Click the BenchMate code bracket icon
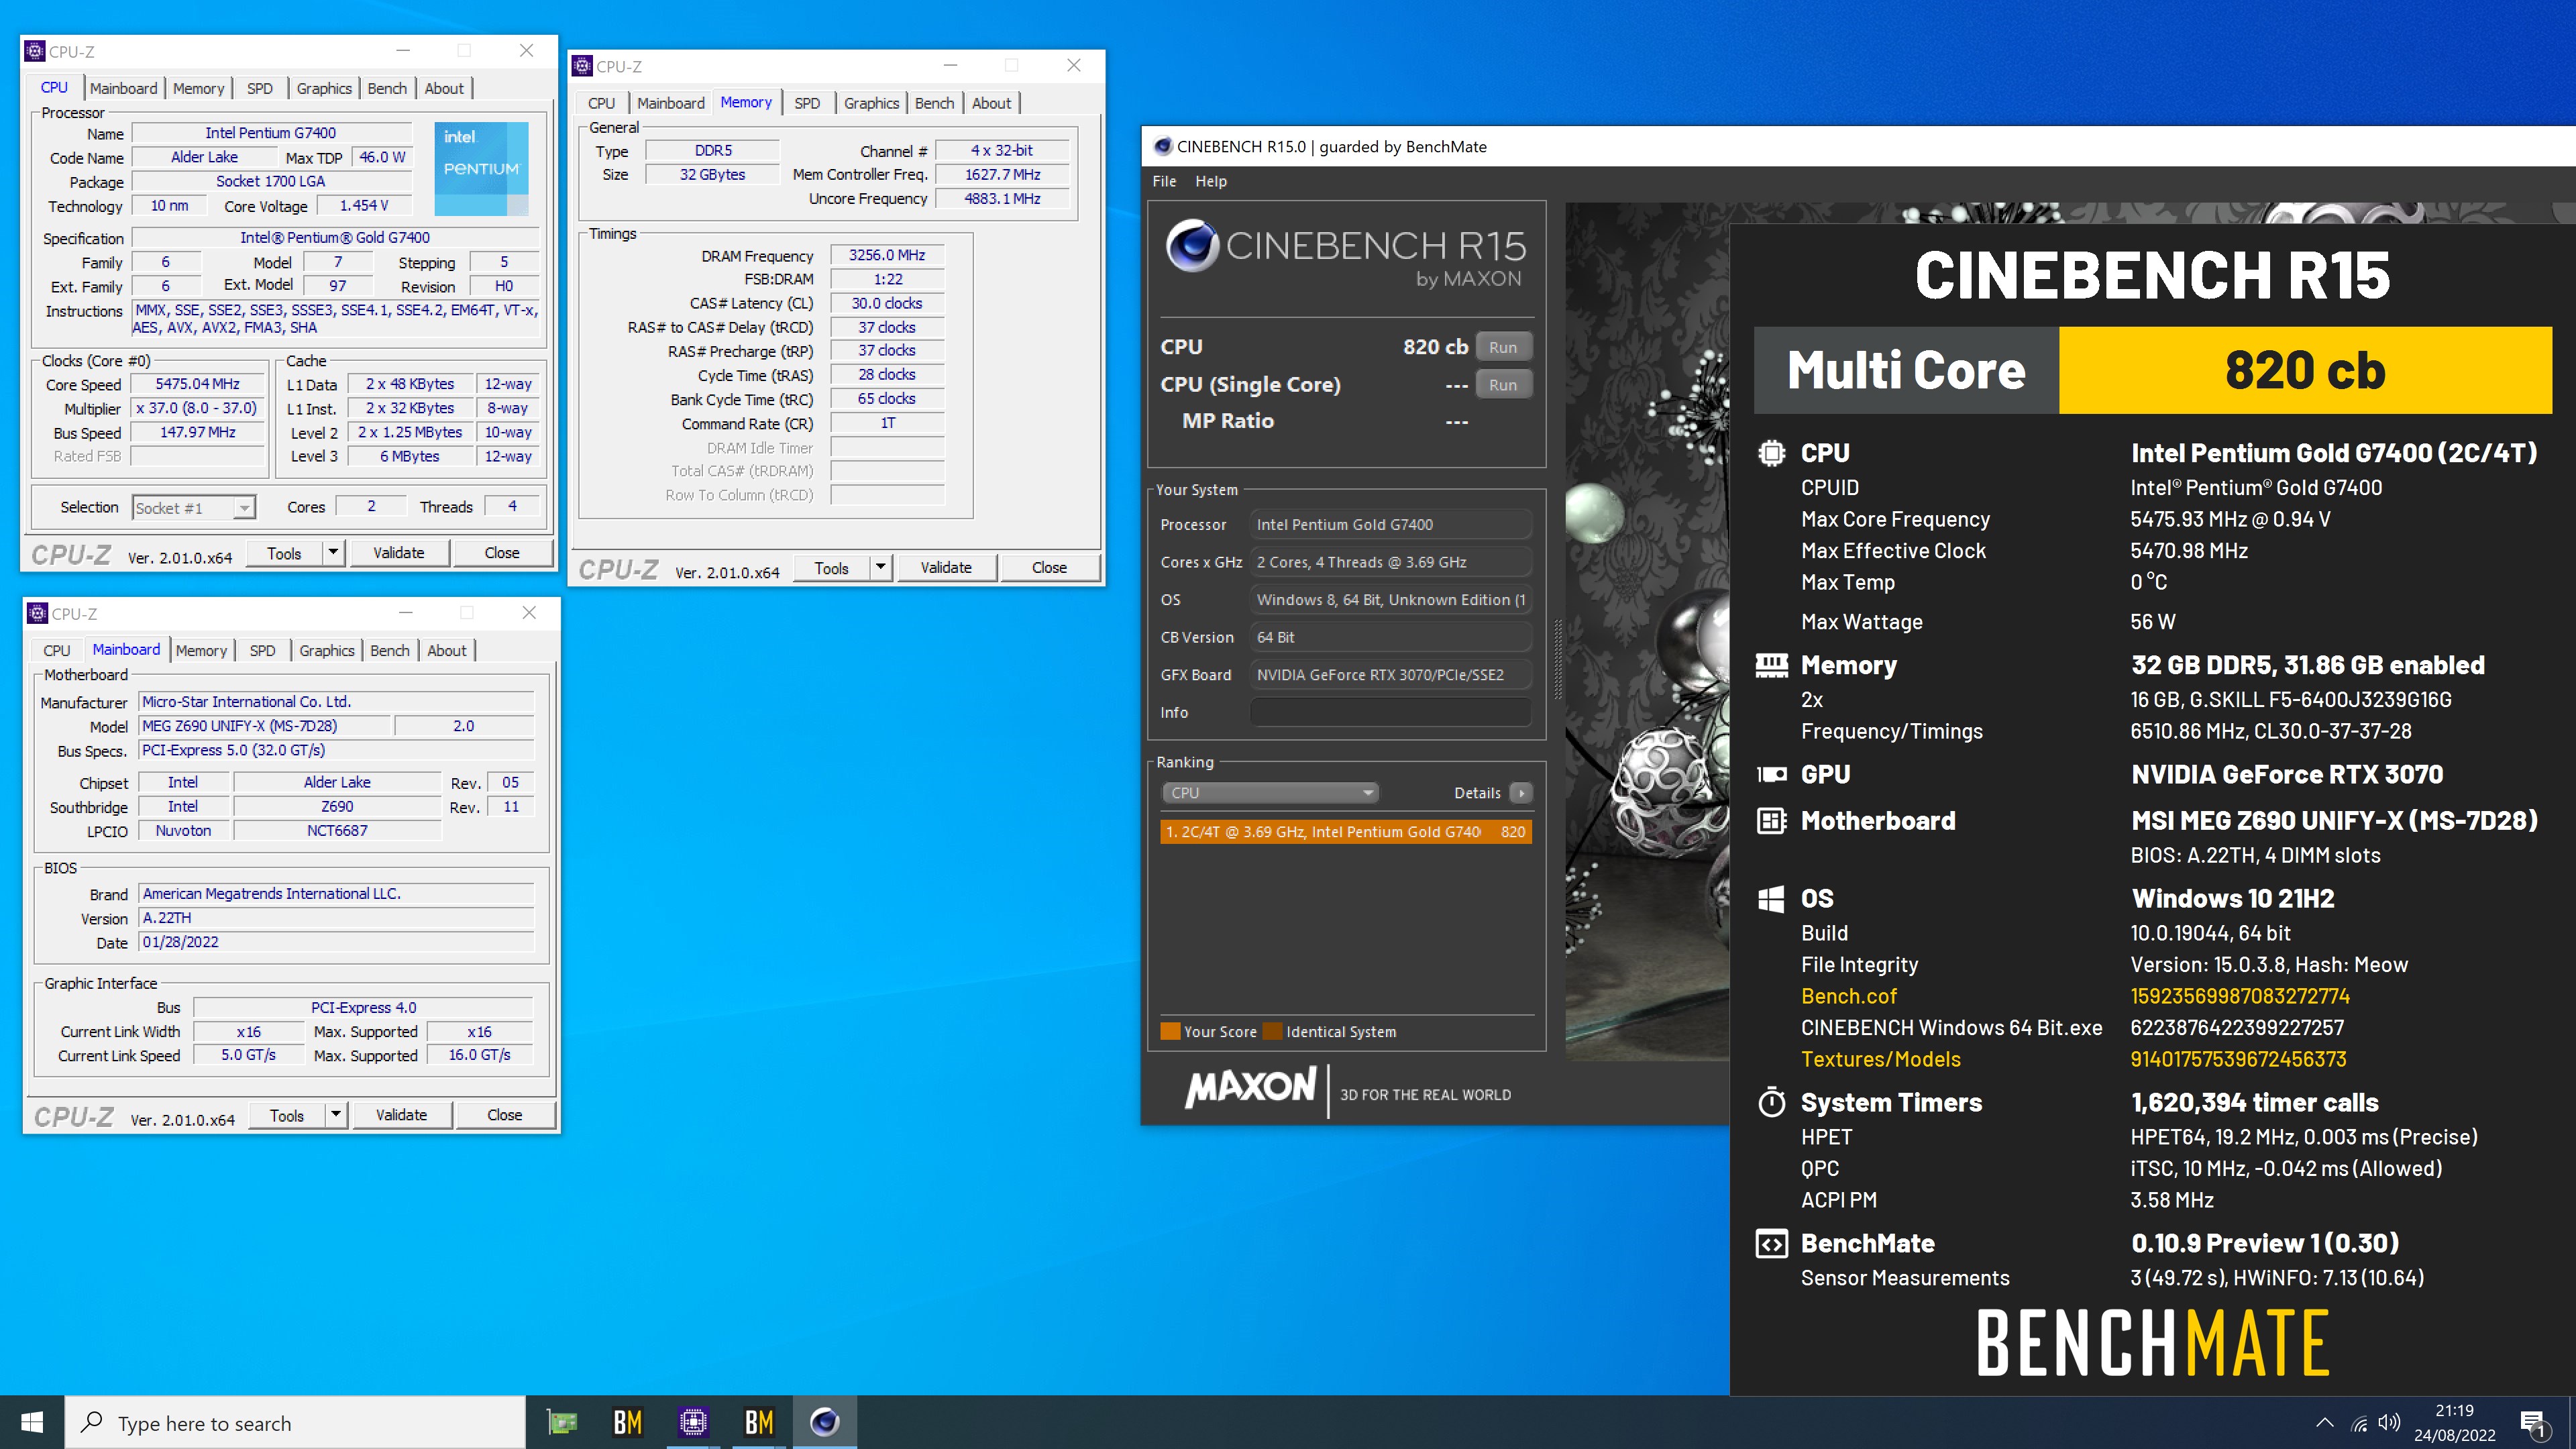The image size is (2576, 1449). (1771, 1243)
